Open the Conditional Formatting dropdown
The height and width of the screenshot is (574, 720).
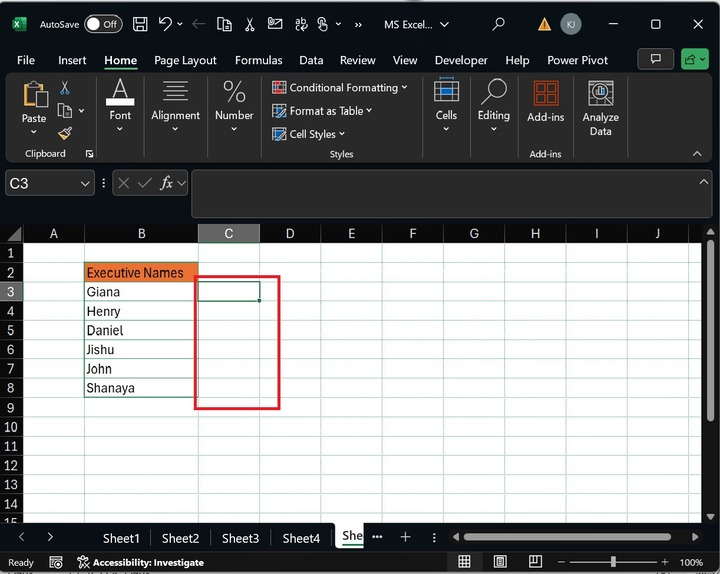[340, 88]
